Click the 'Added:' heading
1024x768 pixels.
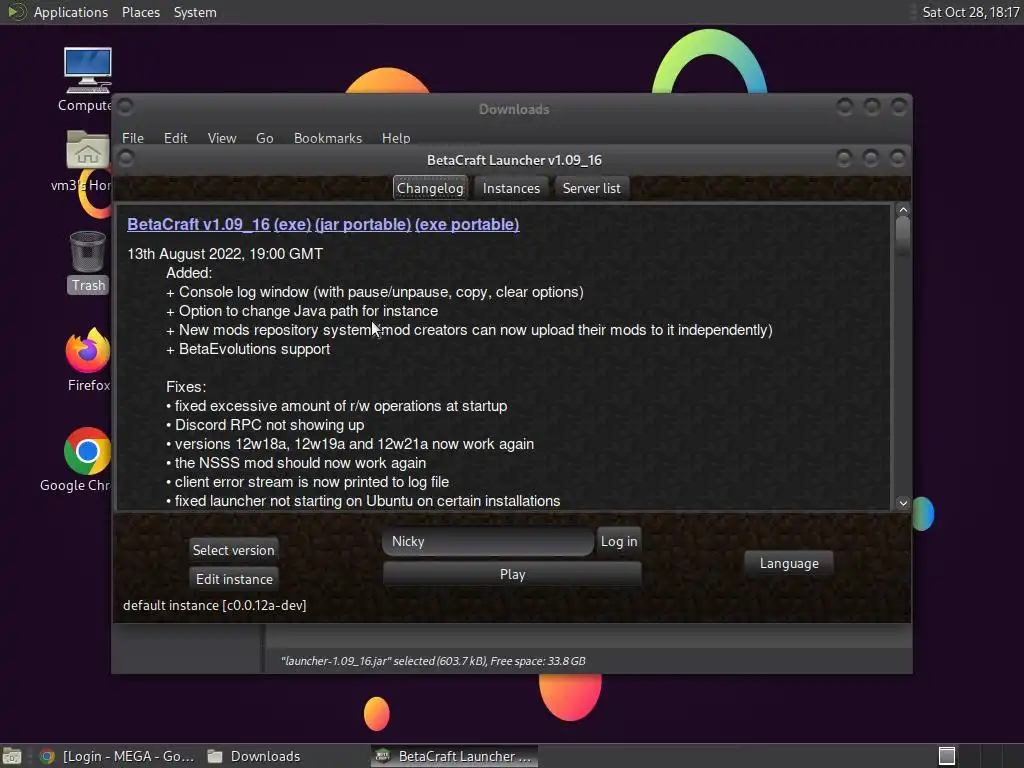click(189, 273)
